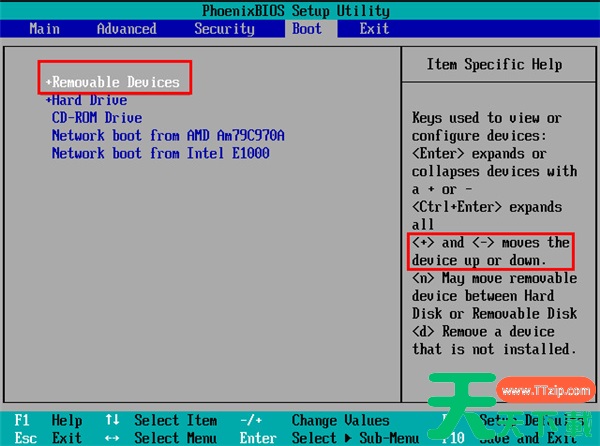
Task: Select the Boot tab
Action: coord(307,29)
